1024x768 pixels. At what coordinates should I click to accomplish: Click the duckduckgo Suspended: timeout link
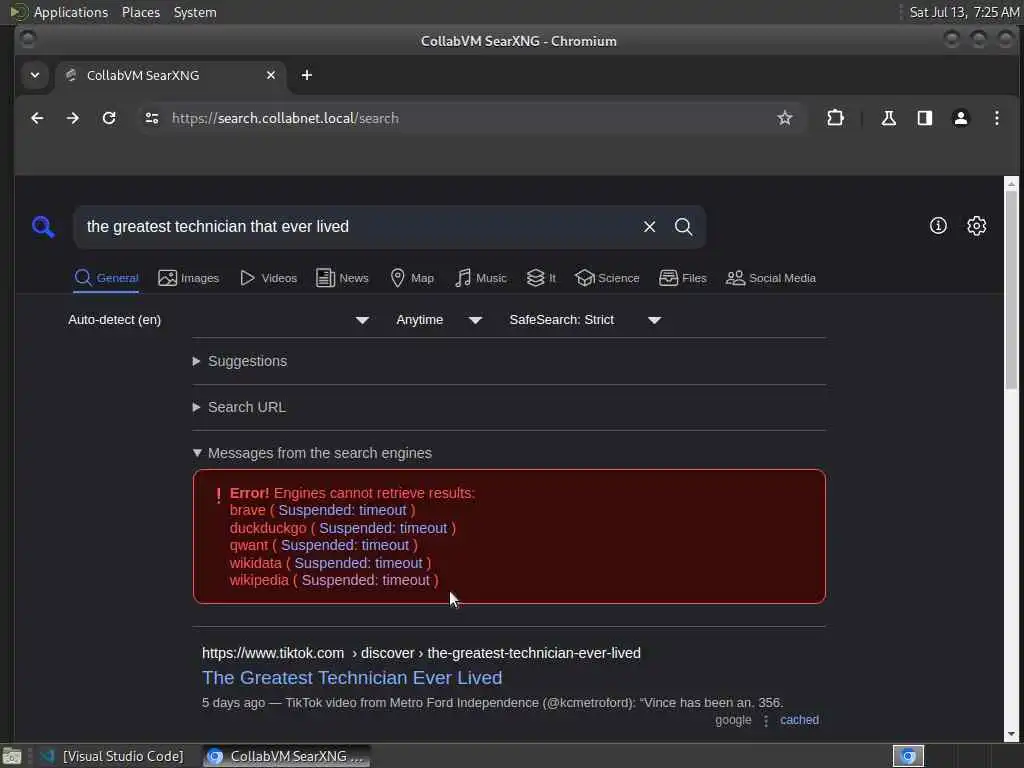(383, 528)
